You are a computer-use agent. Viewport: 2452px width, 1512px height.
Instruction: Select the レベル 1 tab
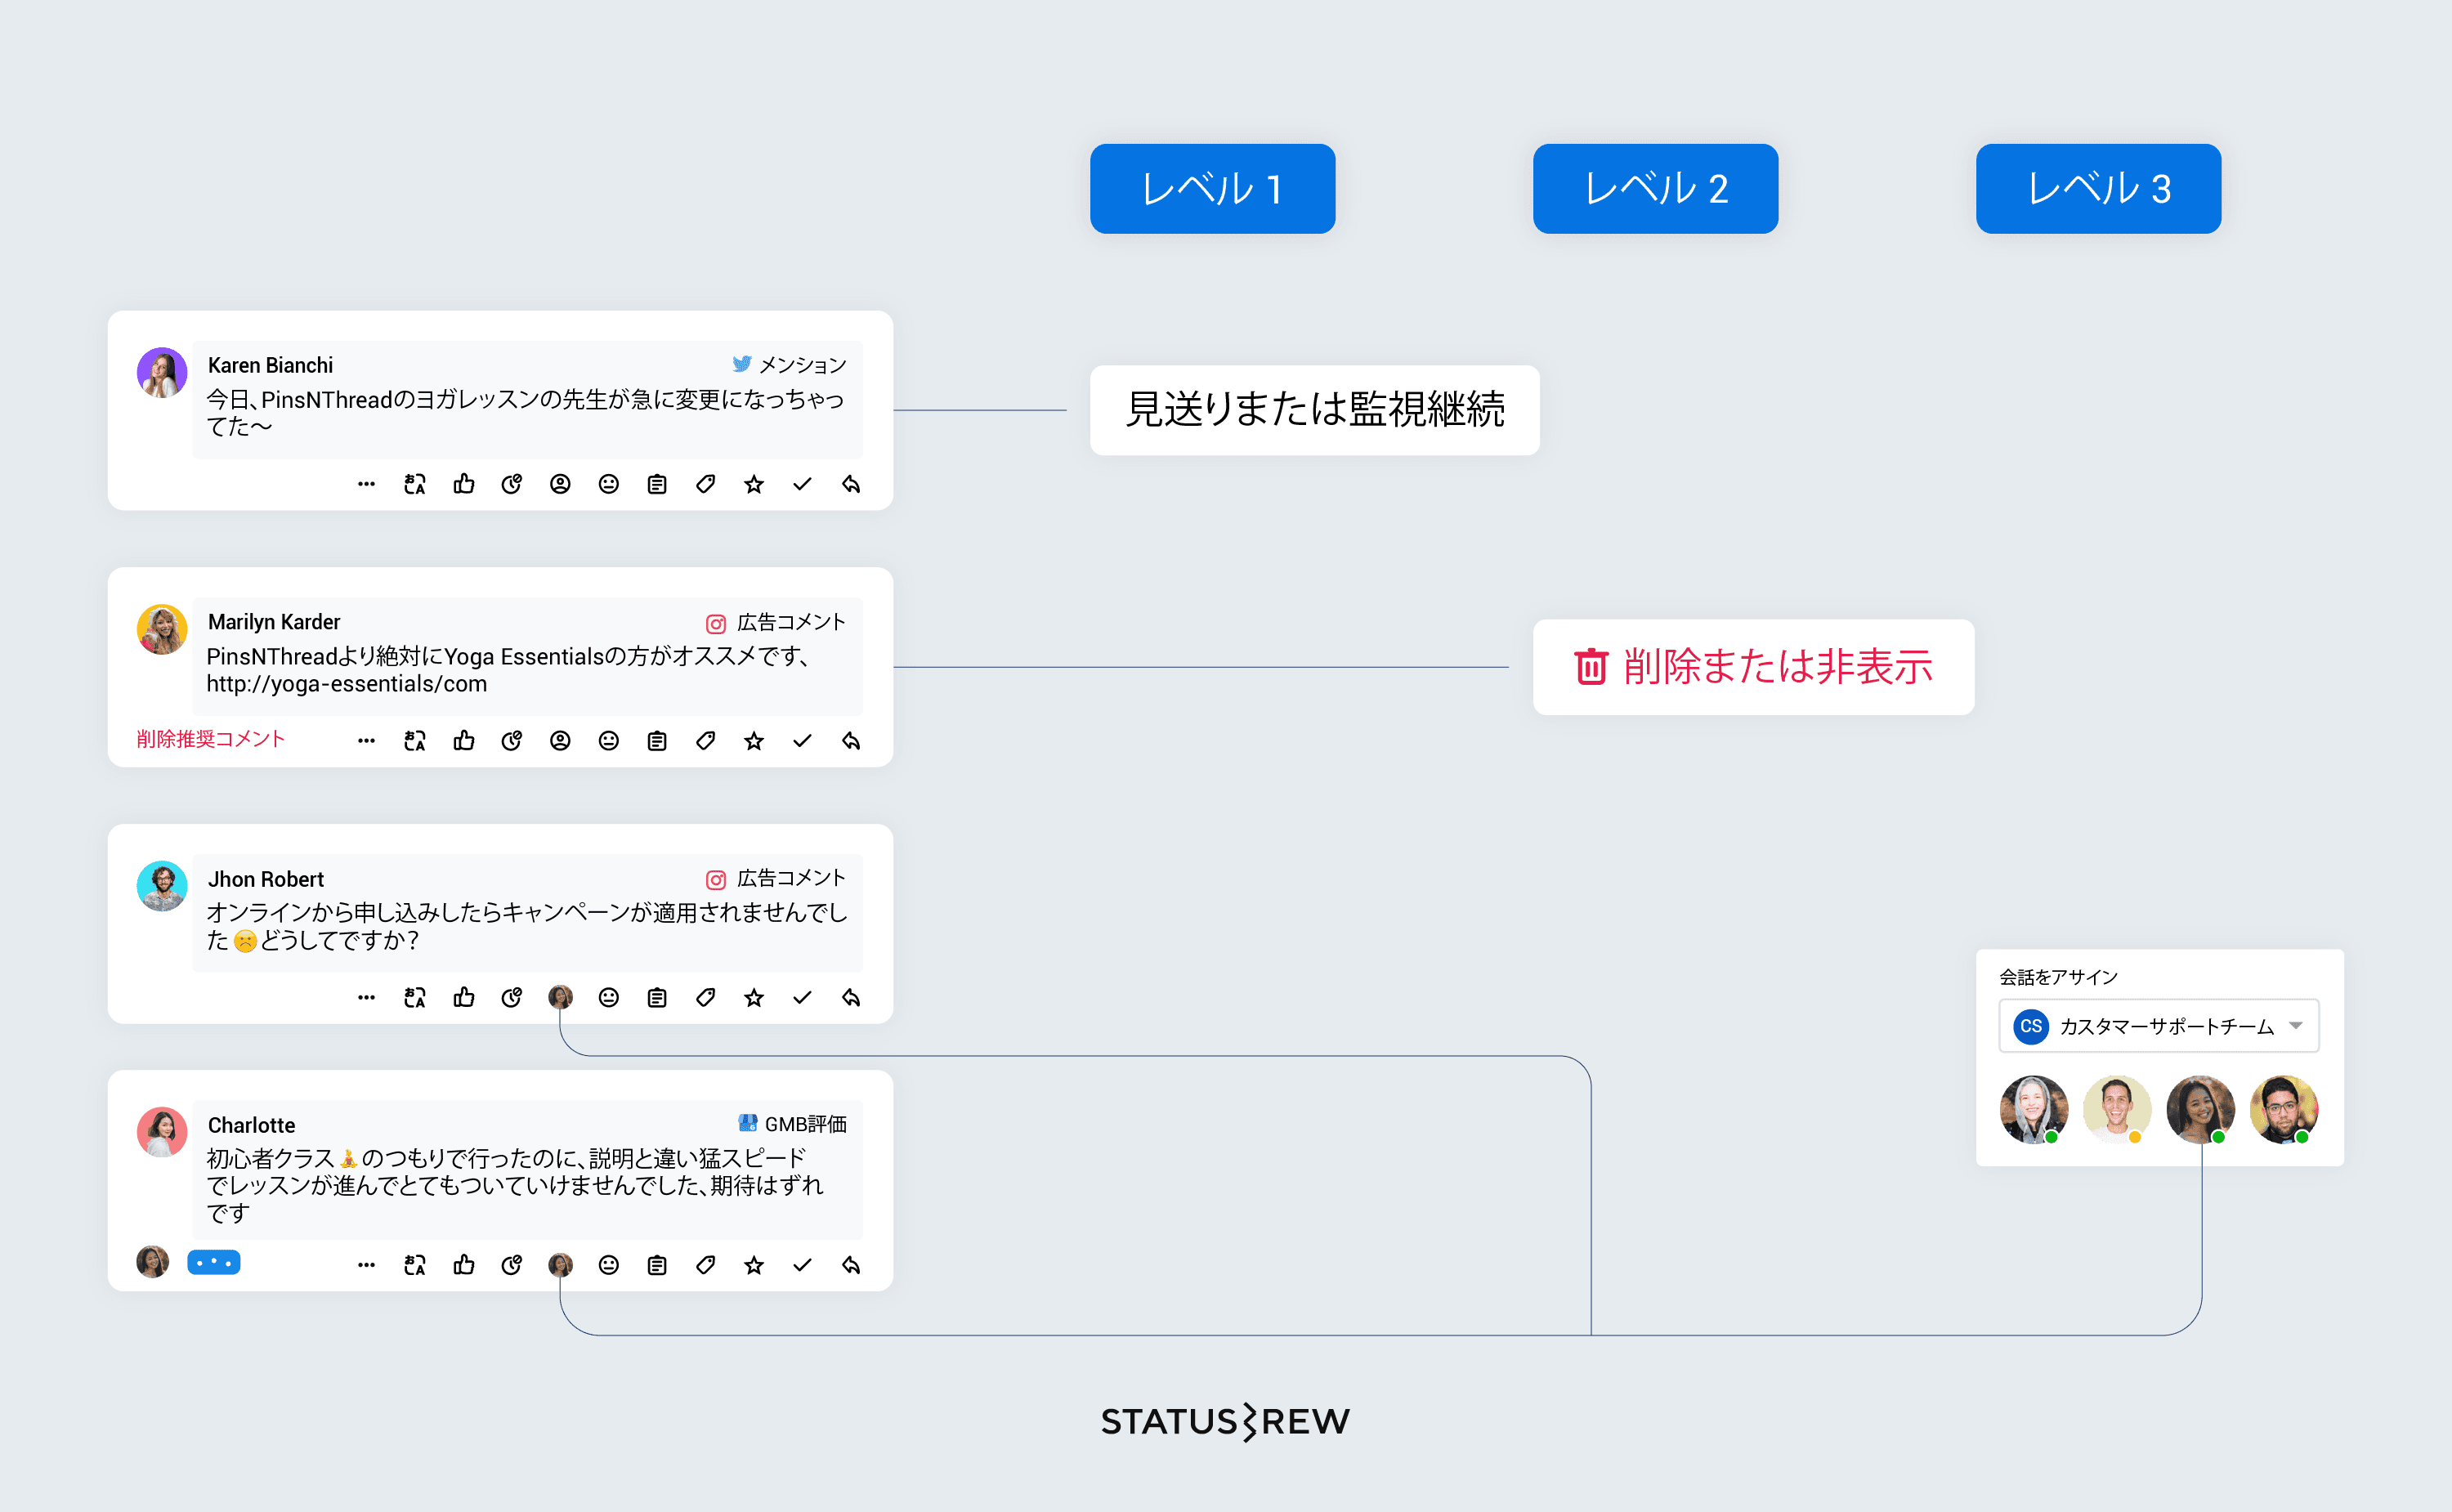point(1212,189)
